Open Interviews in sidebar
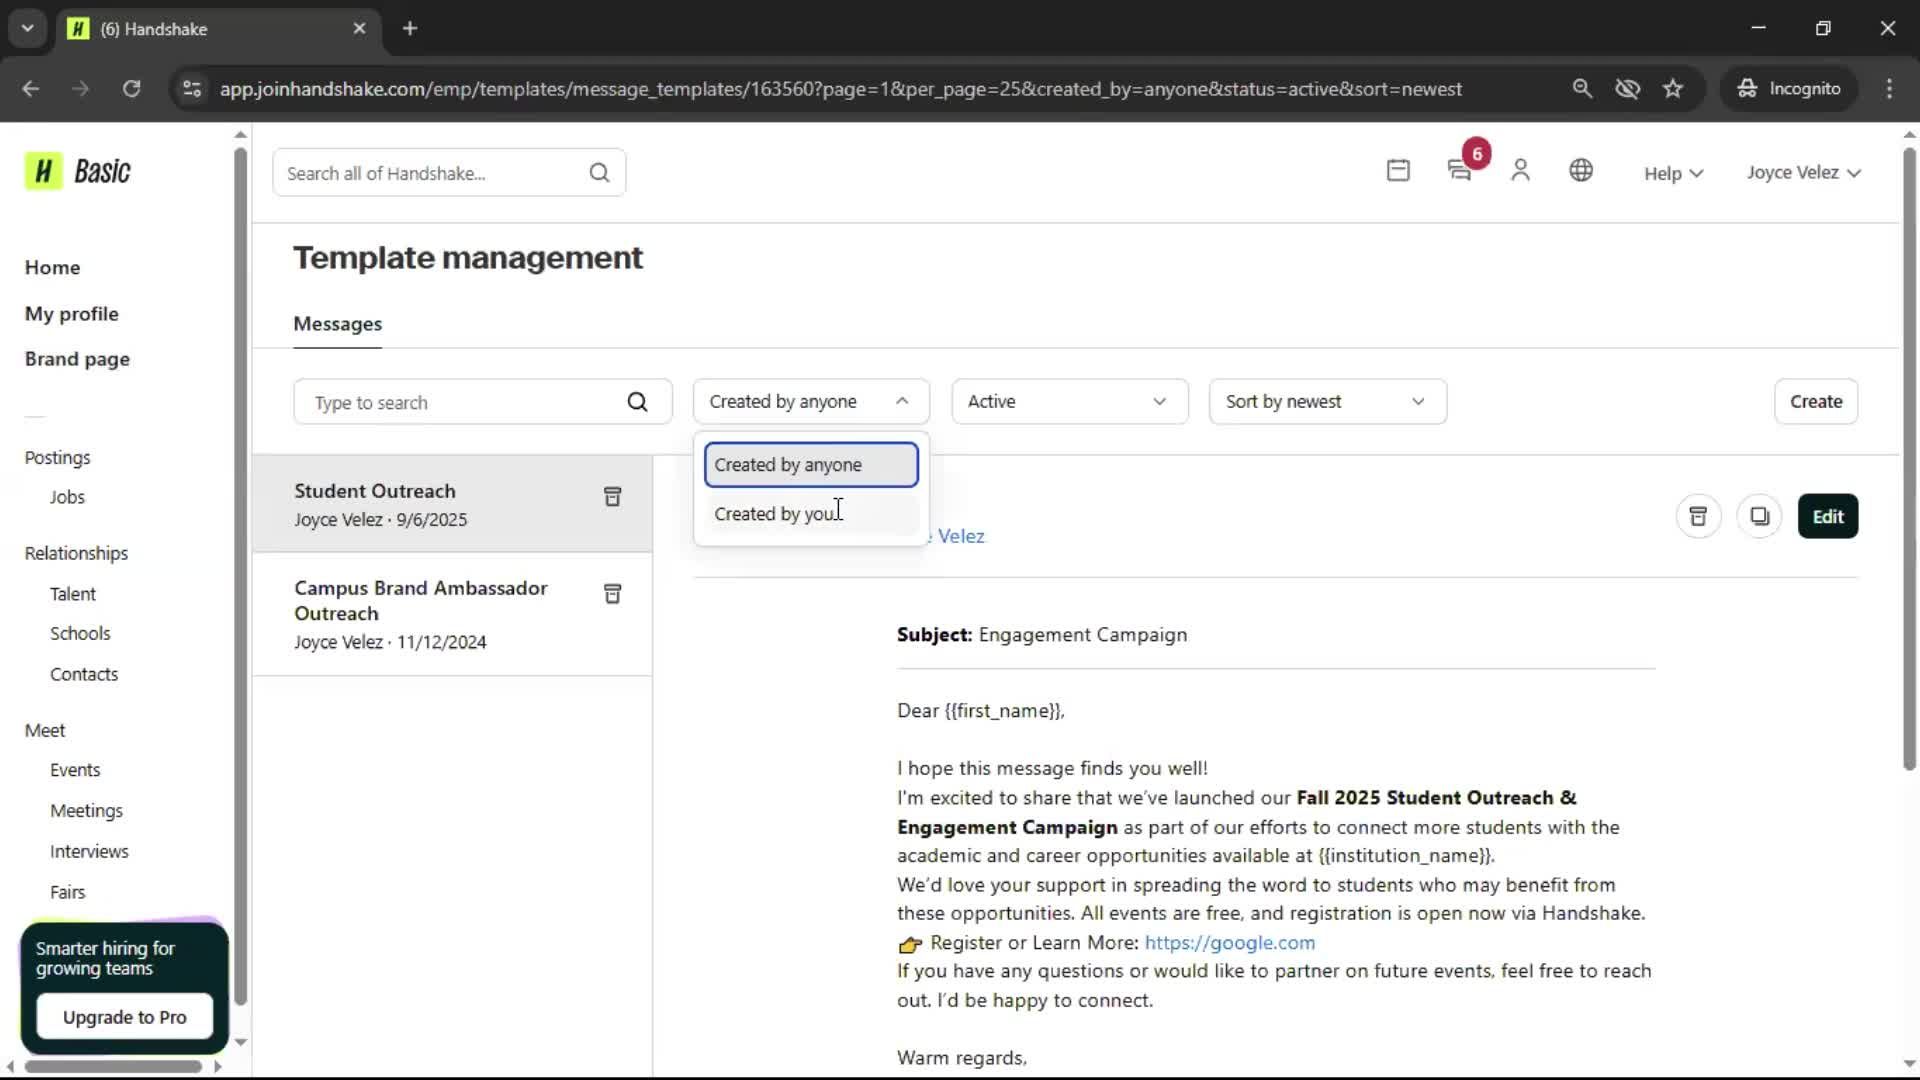1920x1080 pixels. point(89,852)
